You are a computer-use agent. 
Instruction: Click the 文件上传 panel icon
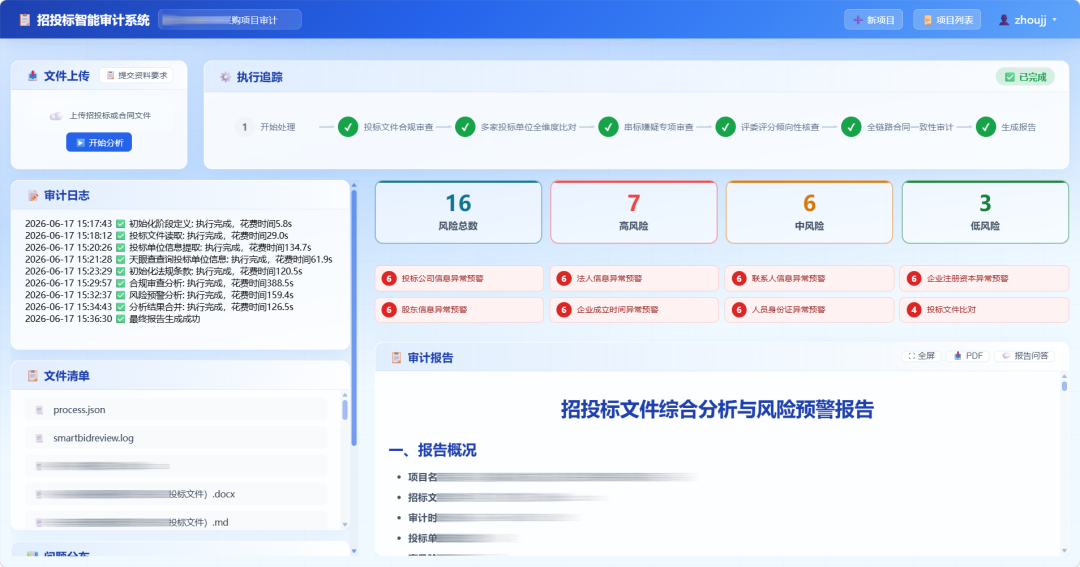[32, 76]
